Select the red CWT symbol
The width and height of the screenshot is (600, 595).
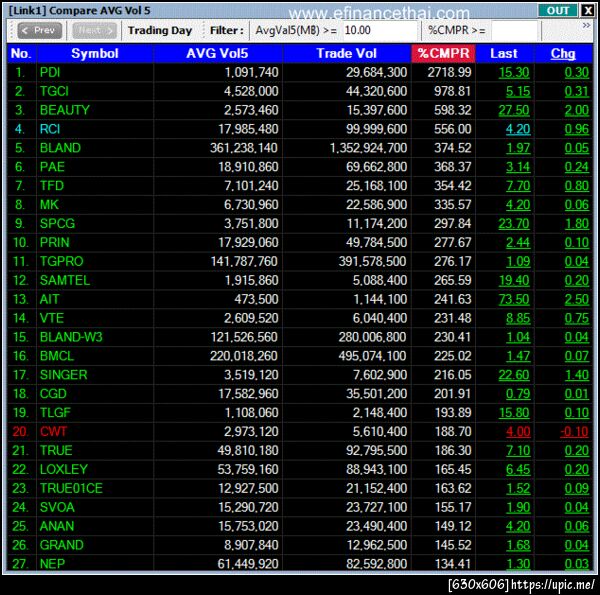pos(53,432)
